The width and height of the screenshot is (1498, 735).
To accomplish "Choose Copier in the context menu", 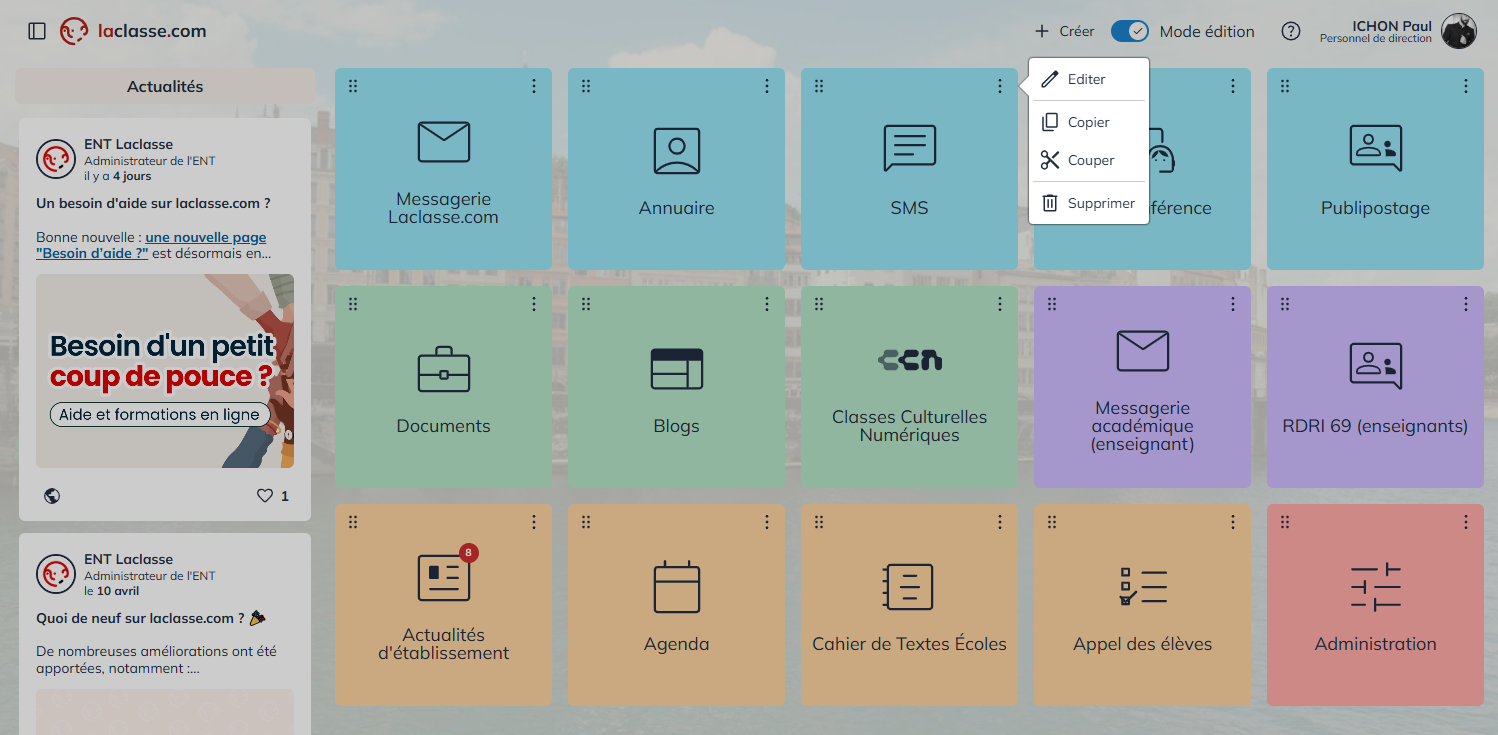I will (1089, 122).
